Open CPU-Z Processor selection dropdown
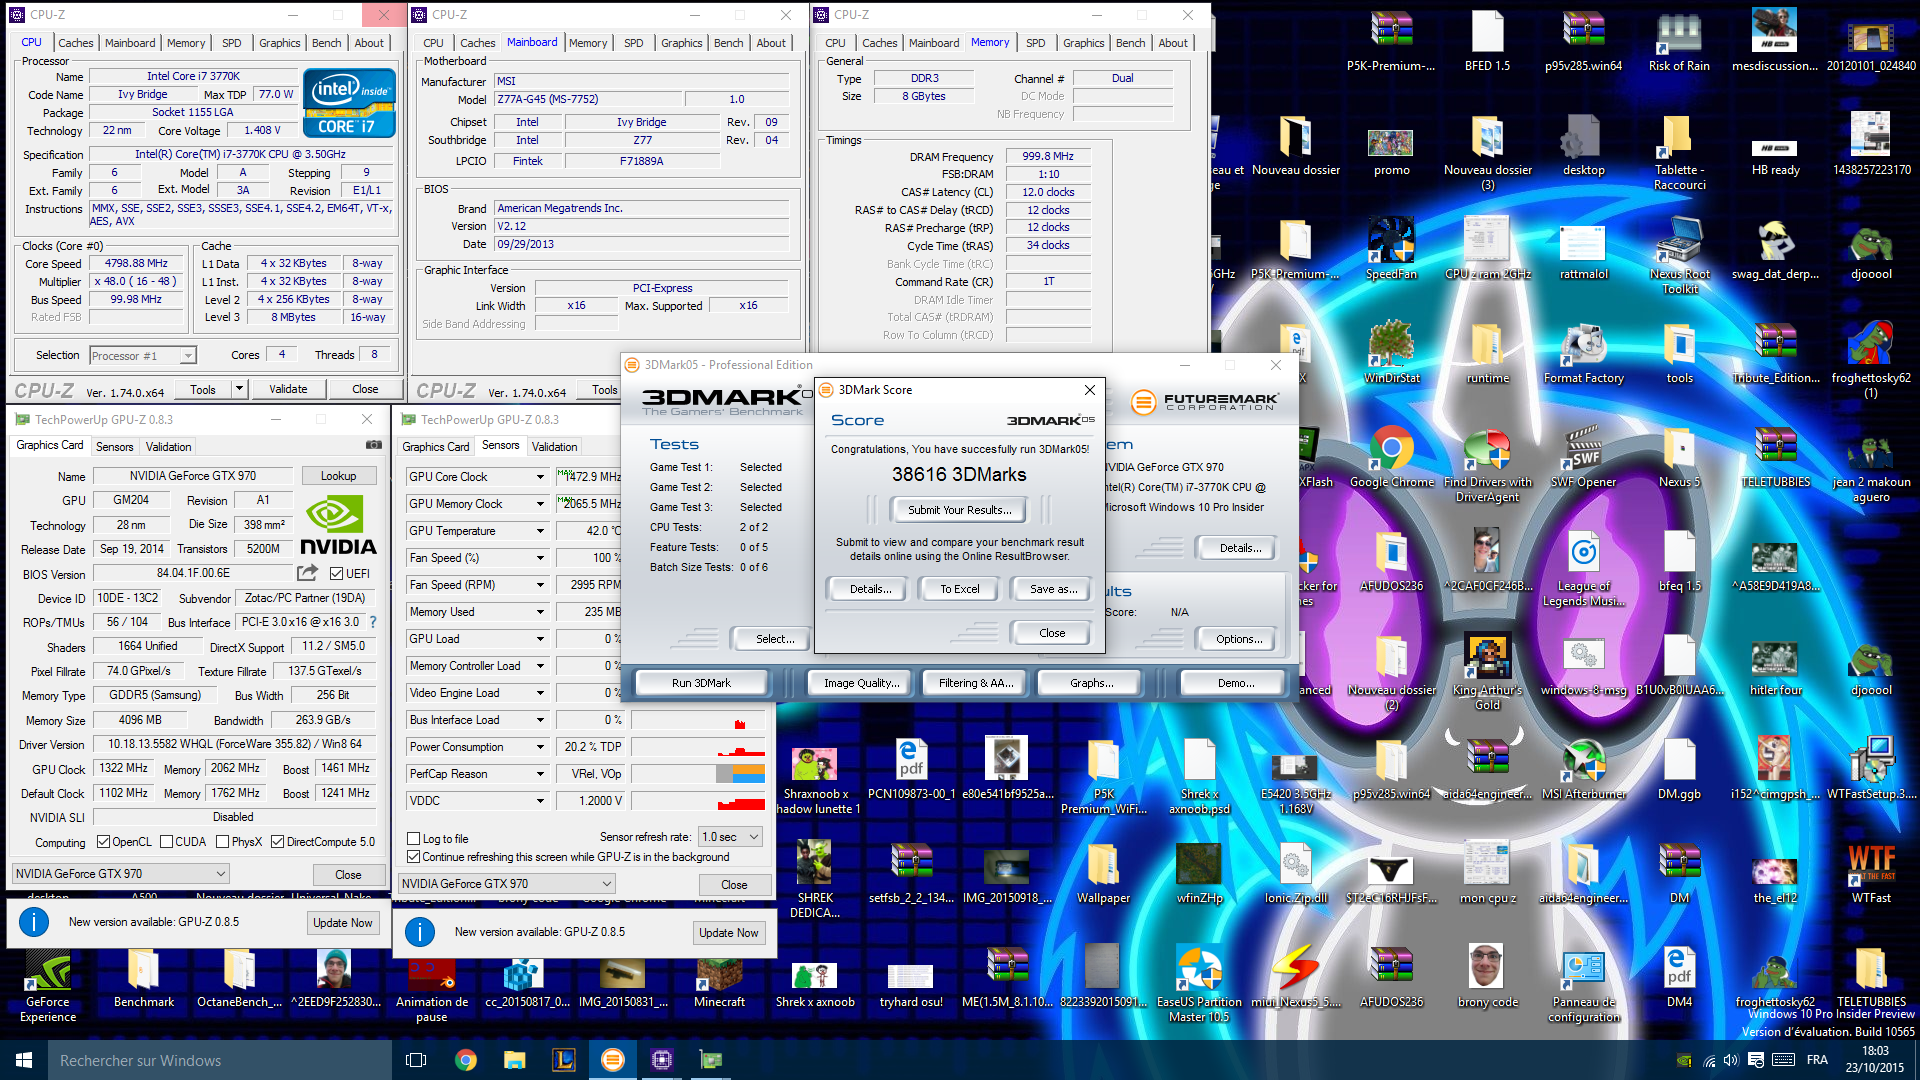The image size is (1920, 1080). click(143, 355)
